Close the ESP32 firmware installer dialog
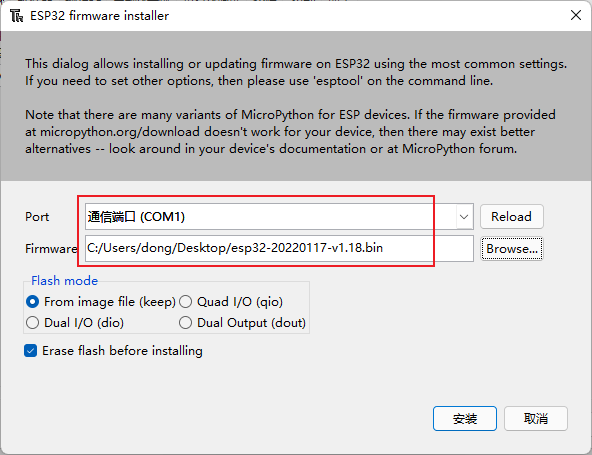Viewport: 592px width, 455px height. 576,15
